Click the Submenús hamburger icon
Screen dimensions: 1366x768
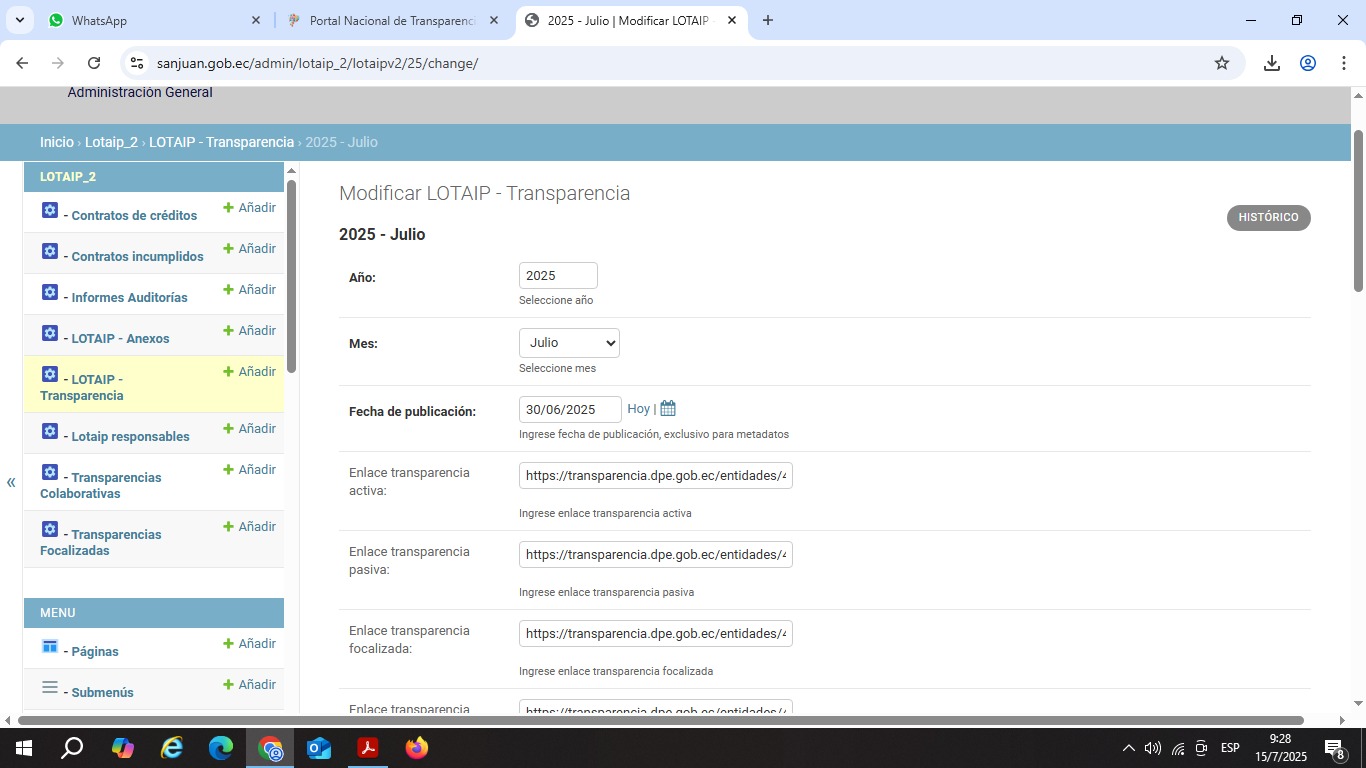50,688
